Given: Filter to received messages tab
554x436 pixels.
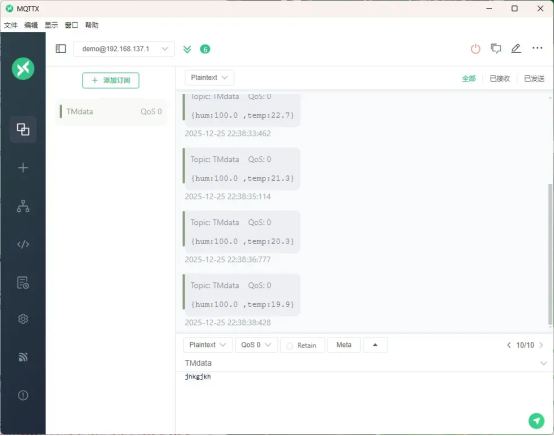Looking at the screenshot, I should pyautogui.click(x=500, y=78).
